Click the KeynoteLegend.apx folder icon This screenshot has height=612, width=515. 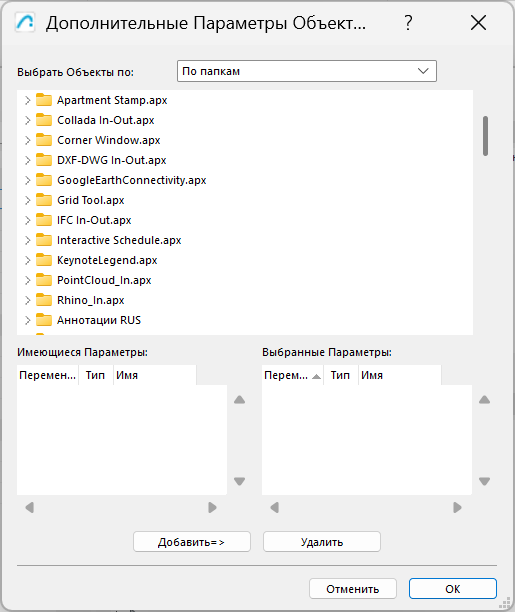pos(44,260)
